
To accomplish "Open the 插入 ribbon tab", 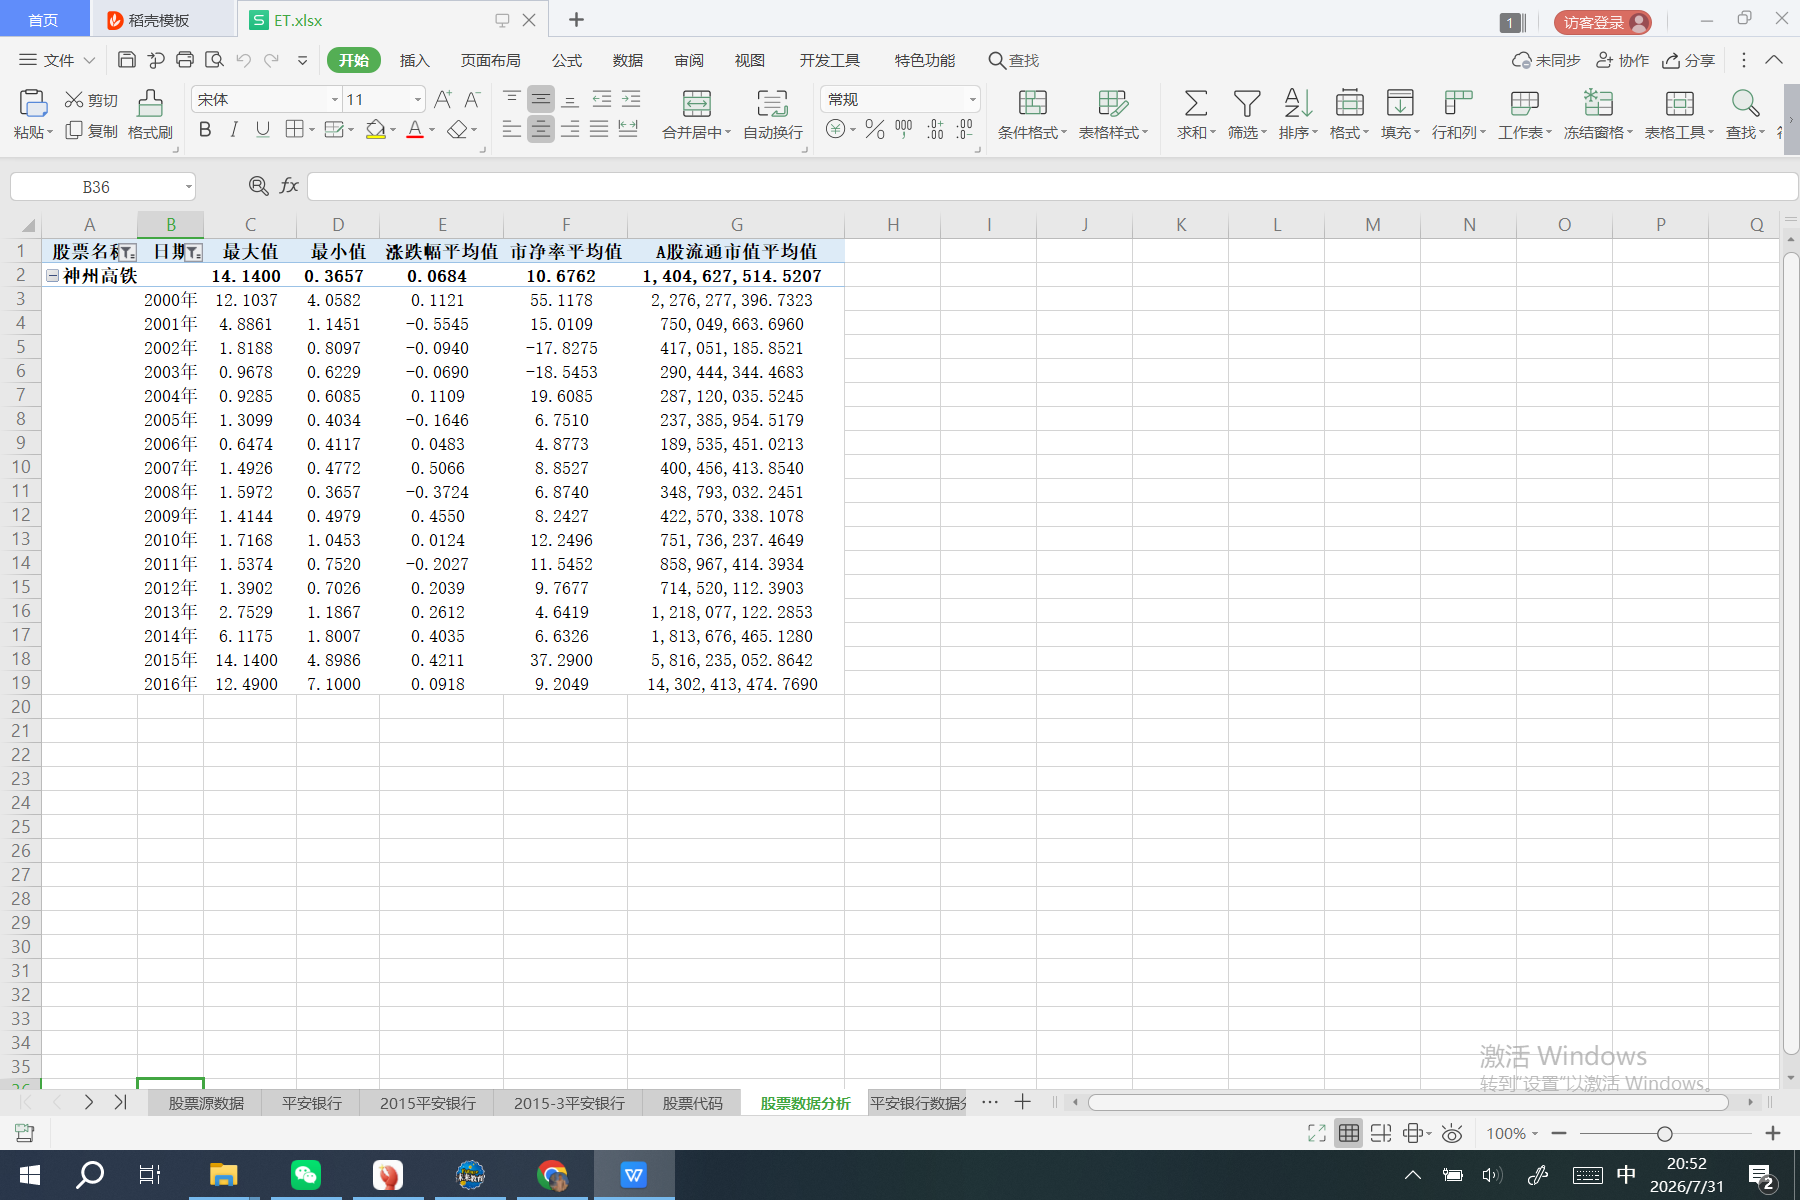I will (x=414, y=60).
